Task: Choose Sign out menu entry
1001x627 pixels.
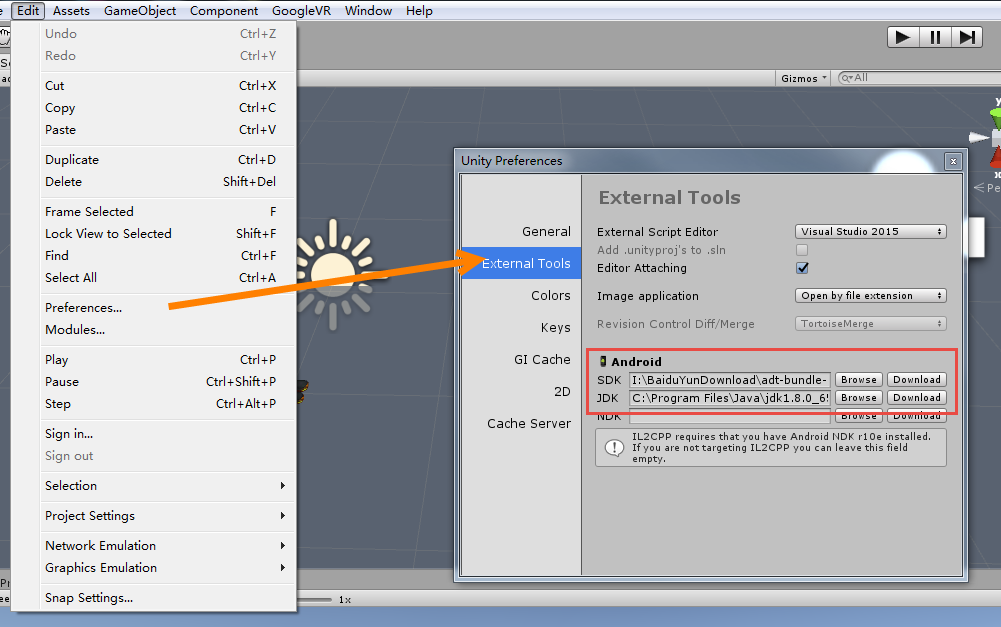Action: 169,456
